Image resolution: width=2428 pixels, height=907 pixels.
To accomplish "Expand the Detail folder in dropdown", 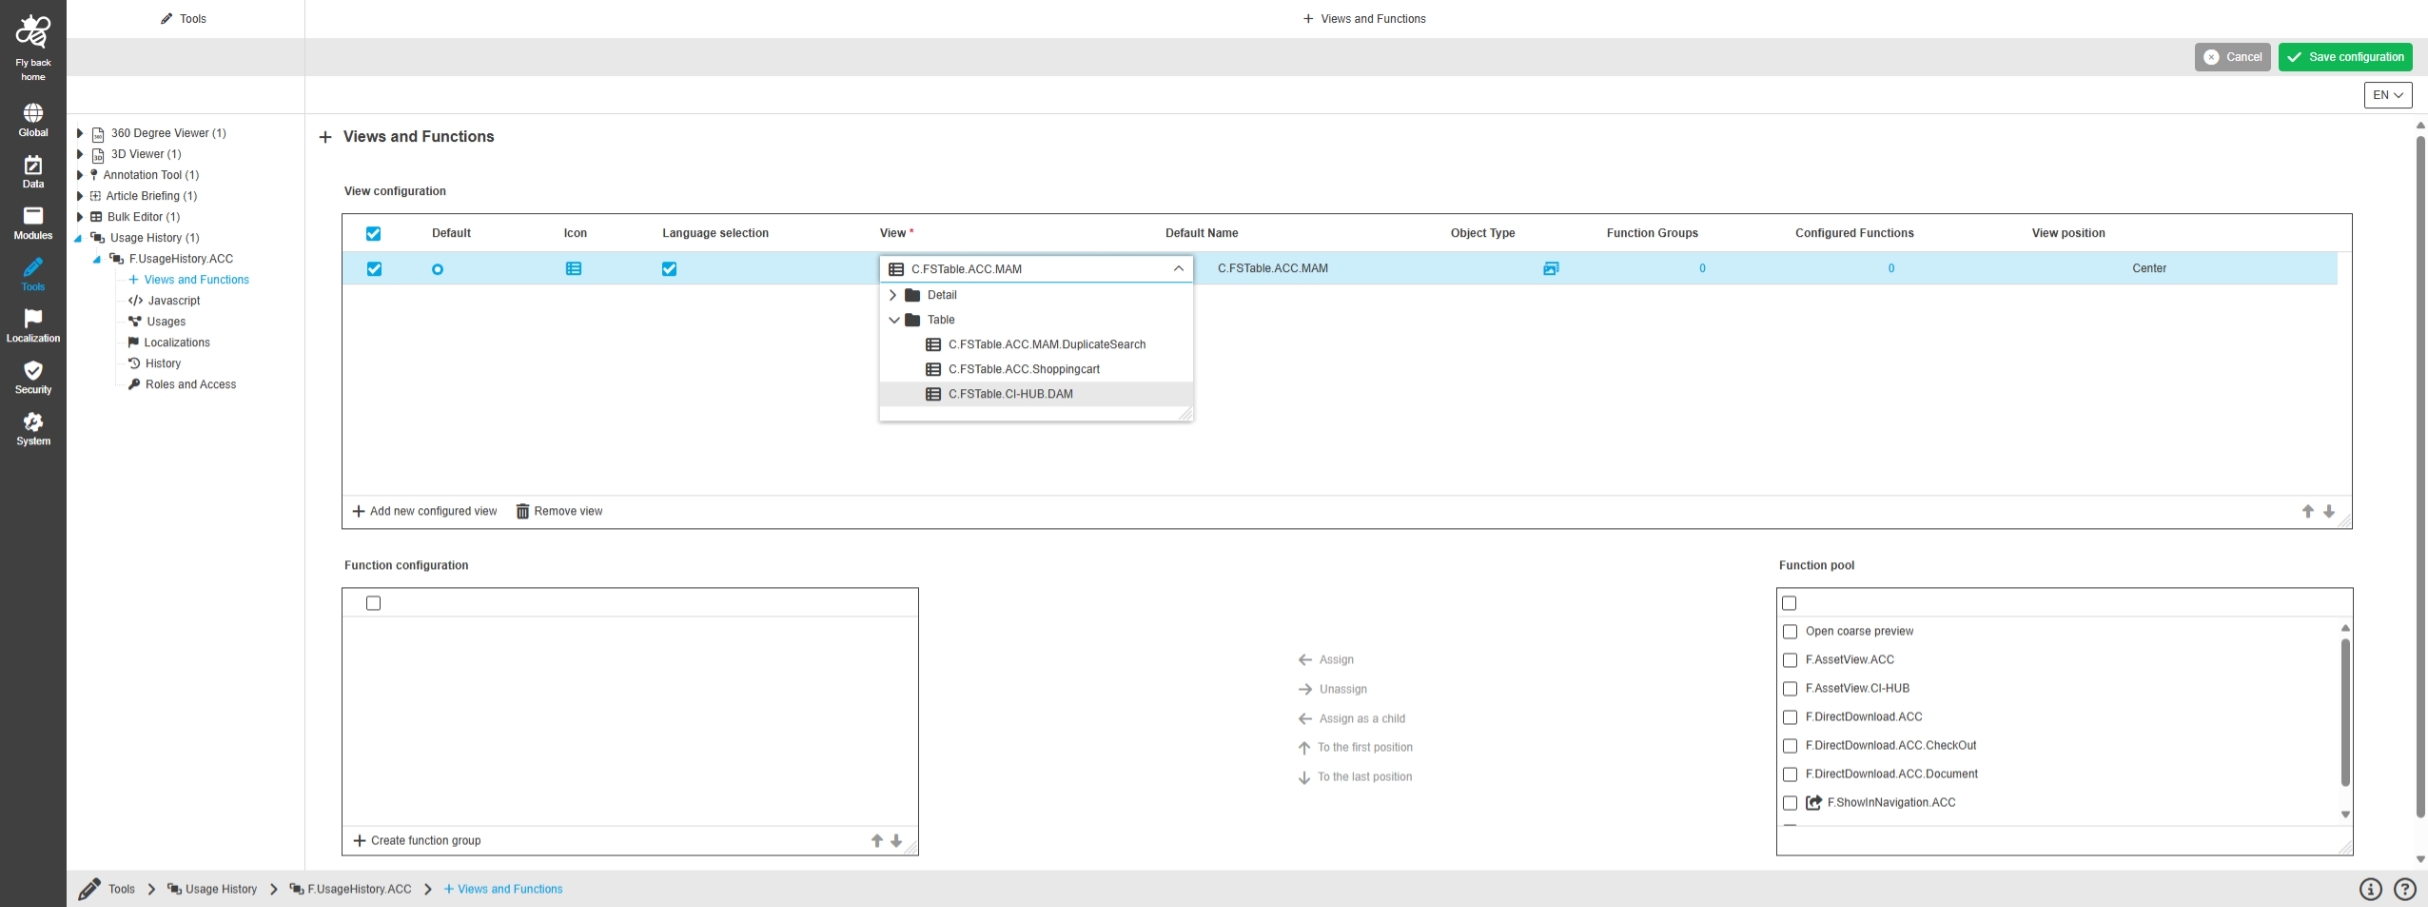I will (893, 295).
